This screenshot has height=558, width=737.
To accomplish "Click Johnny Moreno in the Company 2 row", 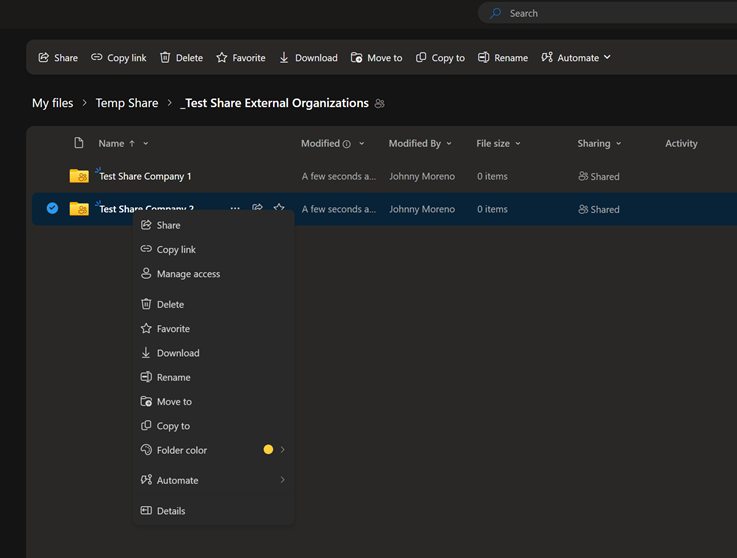I will [x=422, y=209].
